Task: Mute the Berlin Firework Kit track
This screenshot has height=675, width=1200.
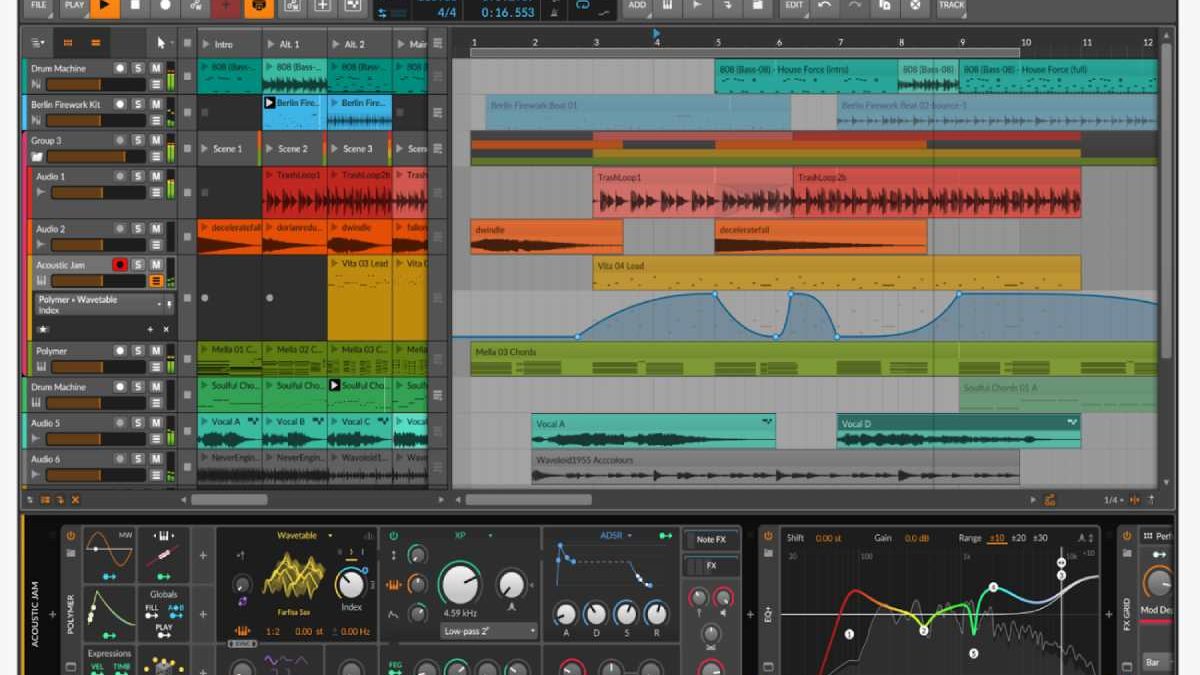Action: tap(156, 105)
